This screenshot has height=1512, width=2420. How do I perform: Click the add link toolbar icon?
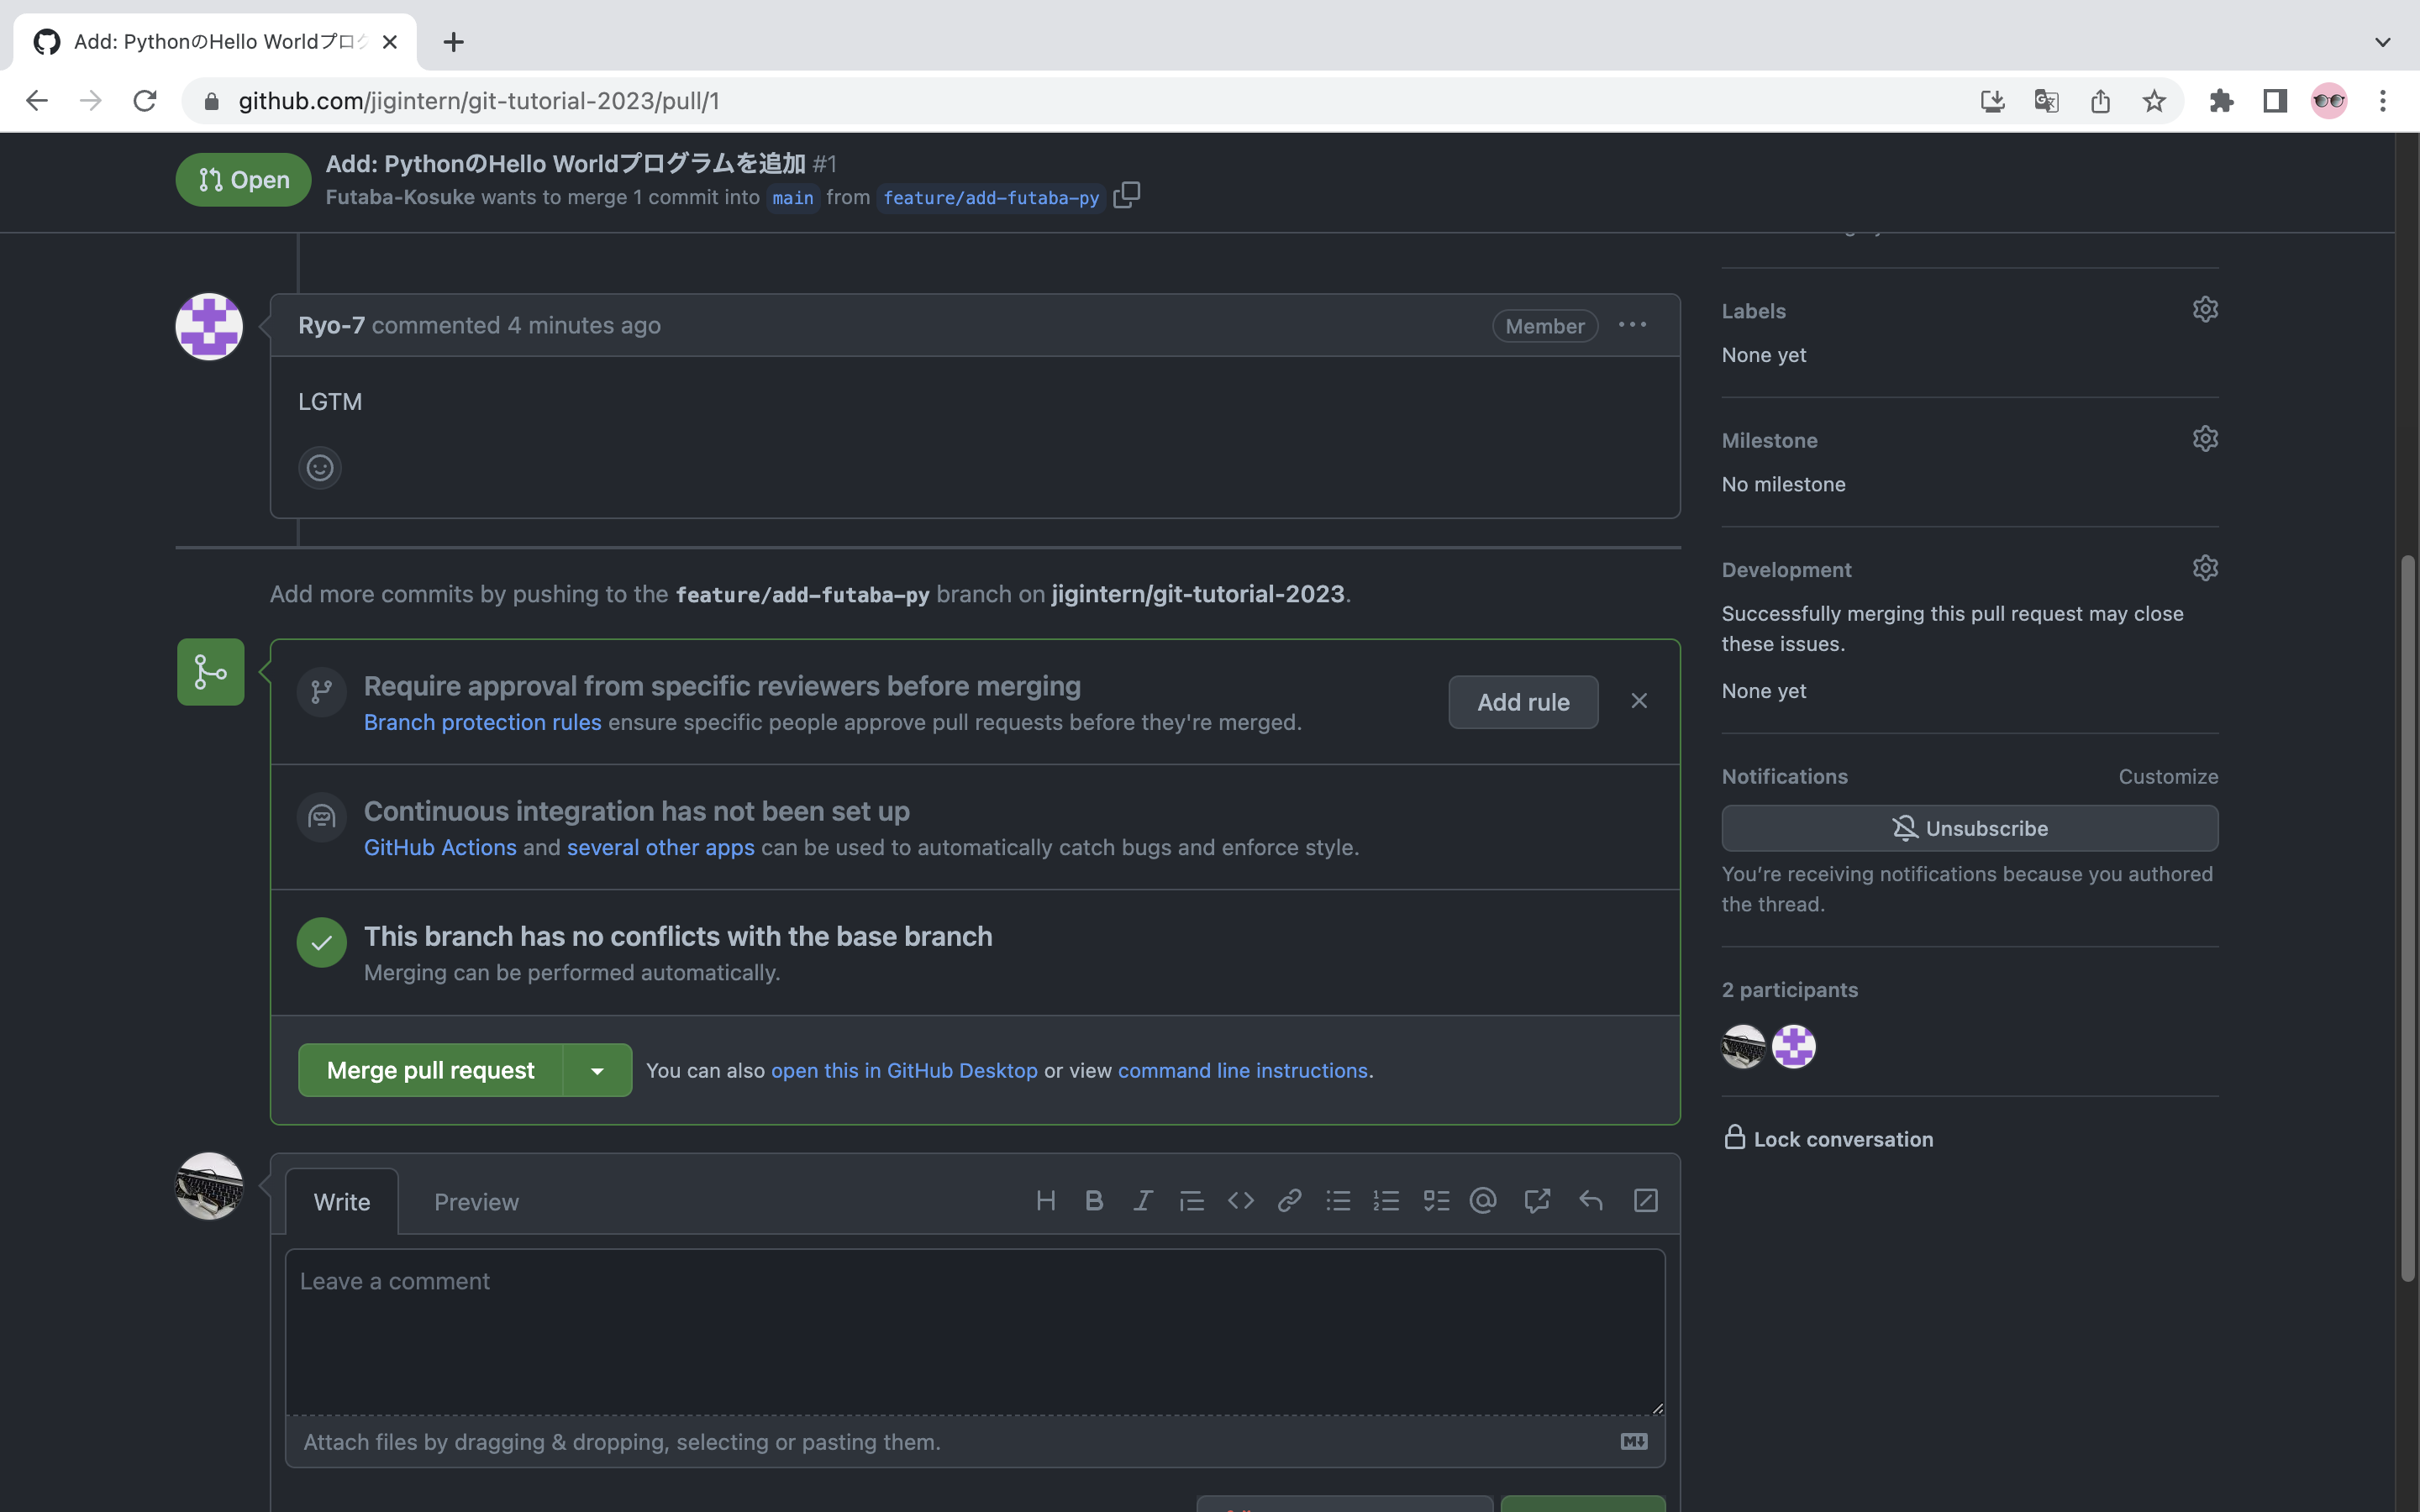click(1289, 1200)
